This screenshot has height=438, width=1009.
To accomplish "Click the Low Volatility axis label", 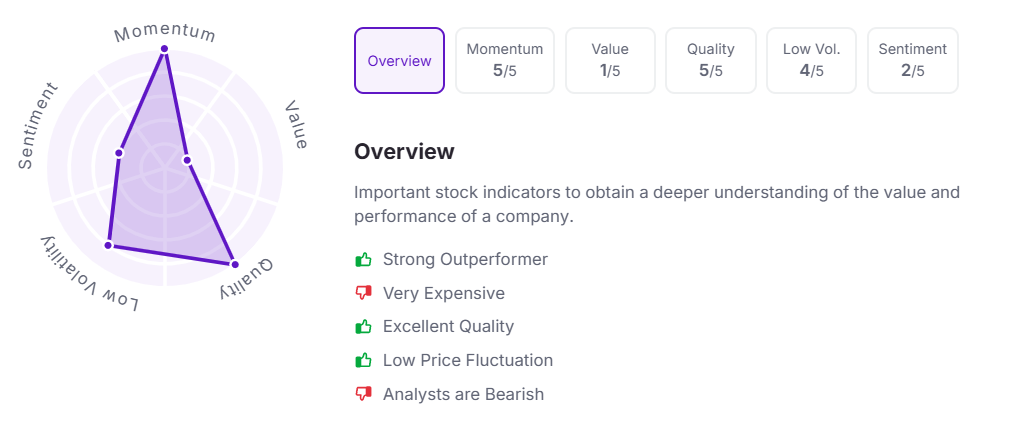I will tap(88, 275).
